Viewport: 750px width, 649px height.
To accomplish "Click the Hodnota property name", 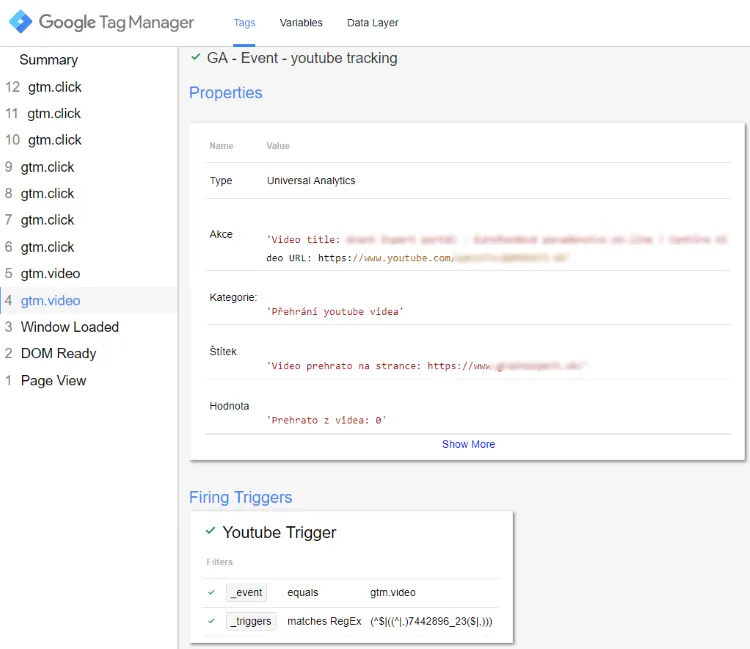I will (229, 406).
